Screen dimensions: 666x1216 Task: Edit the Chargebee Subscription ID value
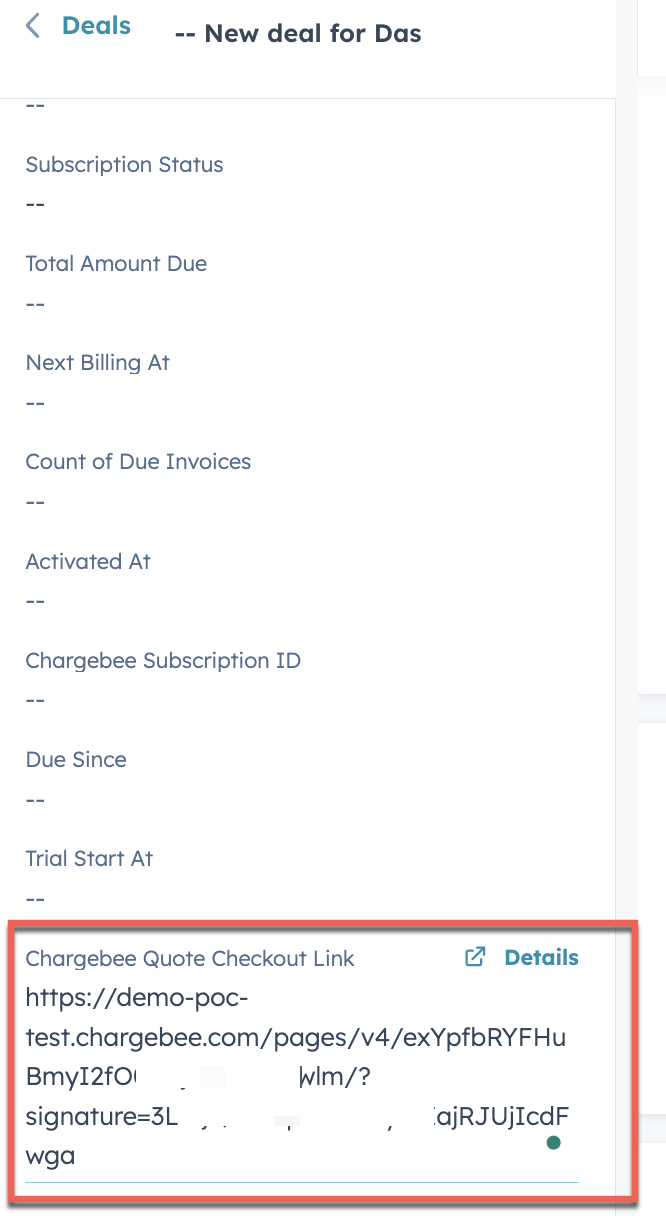36,699
